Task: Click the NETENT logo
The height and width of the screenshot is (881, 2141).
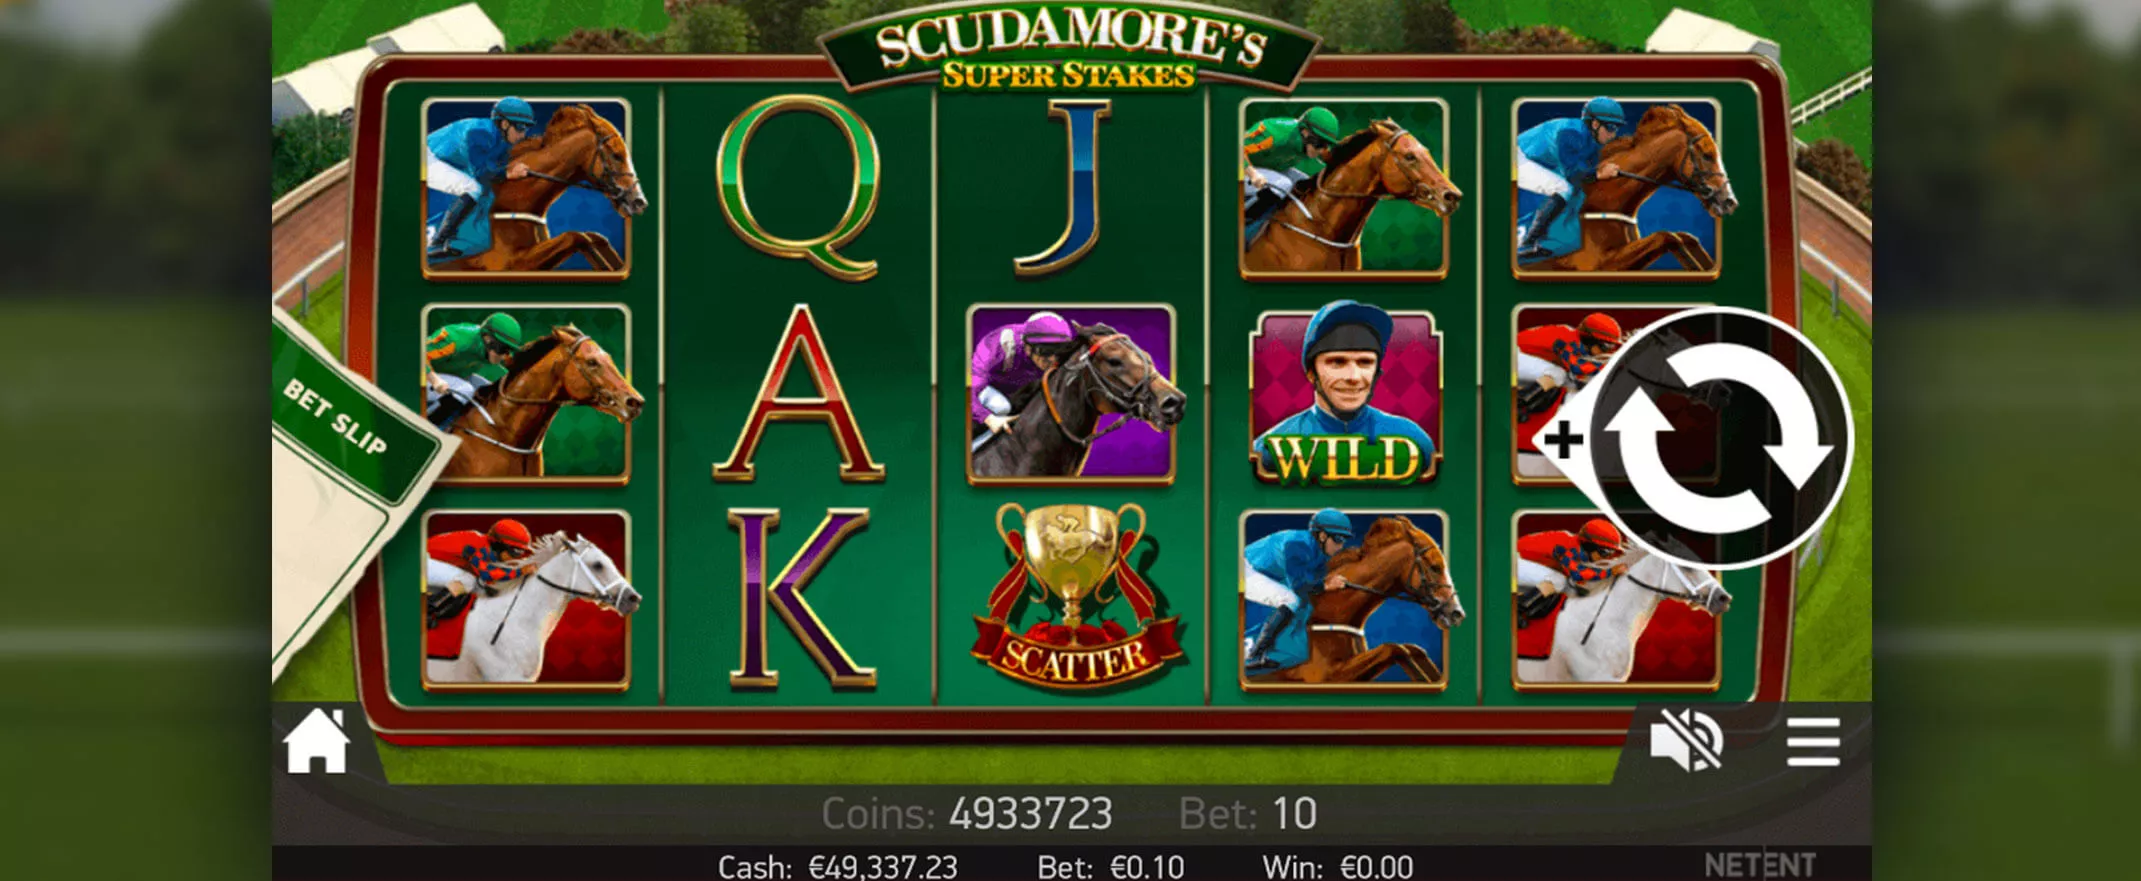Action: tap(1760, 865)
